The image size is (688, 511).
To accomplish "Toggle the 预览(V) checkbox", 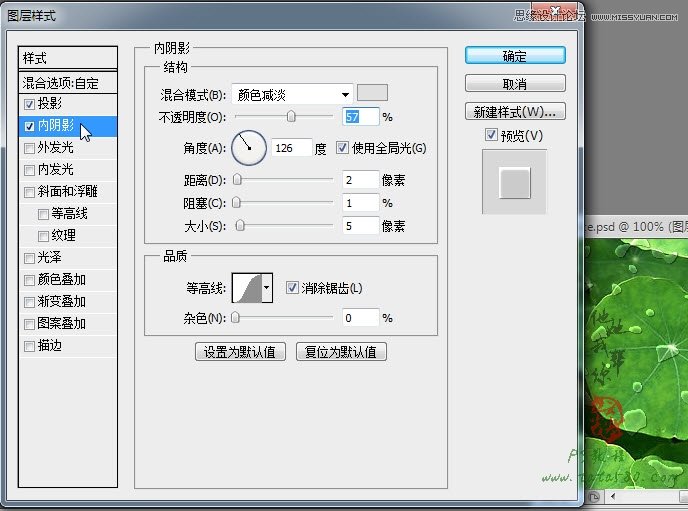I will [x=491, y=135].
